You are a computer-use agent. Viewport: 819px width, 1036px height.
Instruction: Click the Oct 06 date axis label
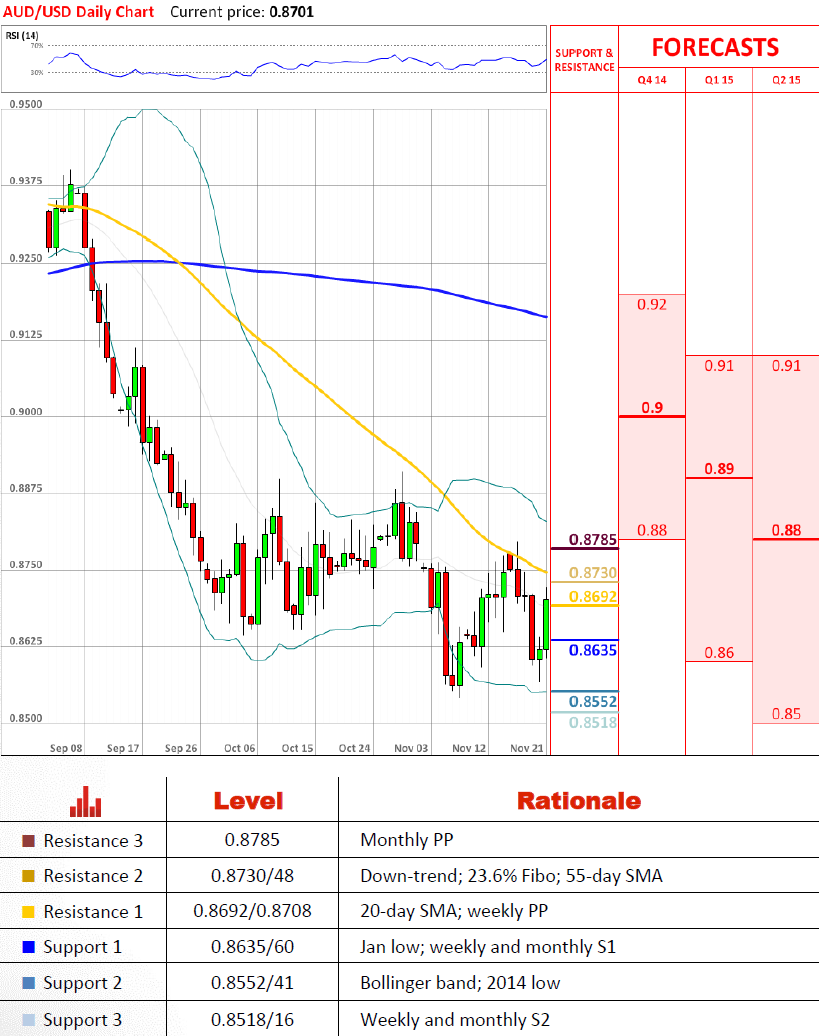(x=240, y=748)
